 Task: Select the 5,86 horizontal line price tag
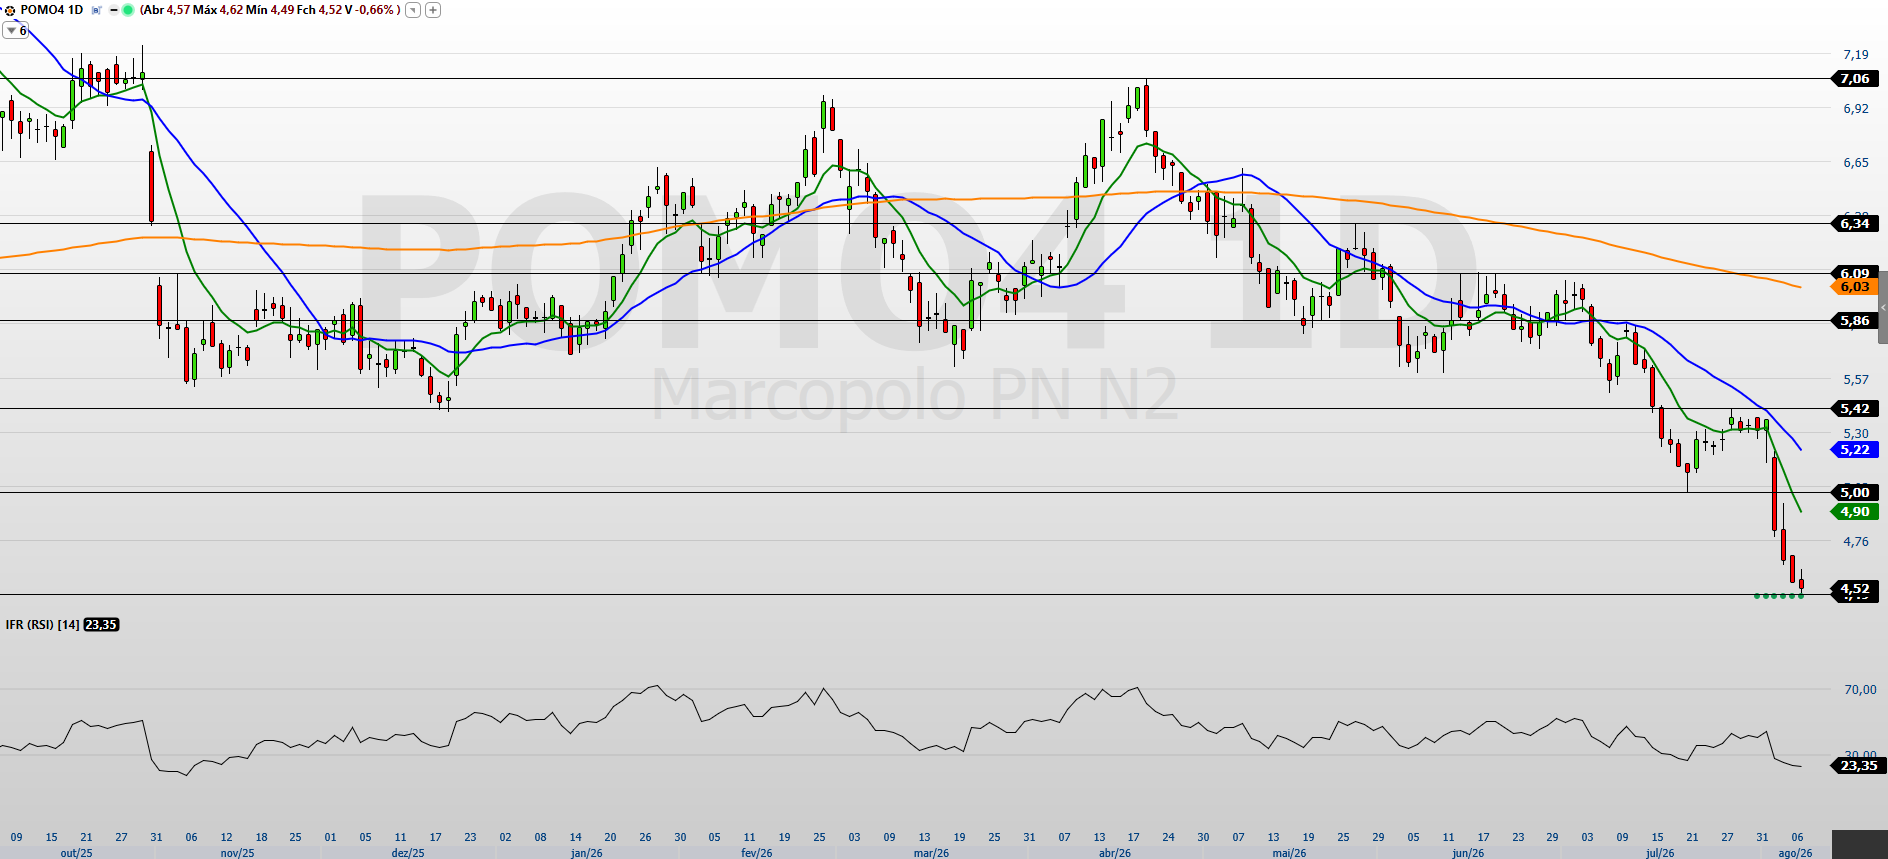(1854, 321)
